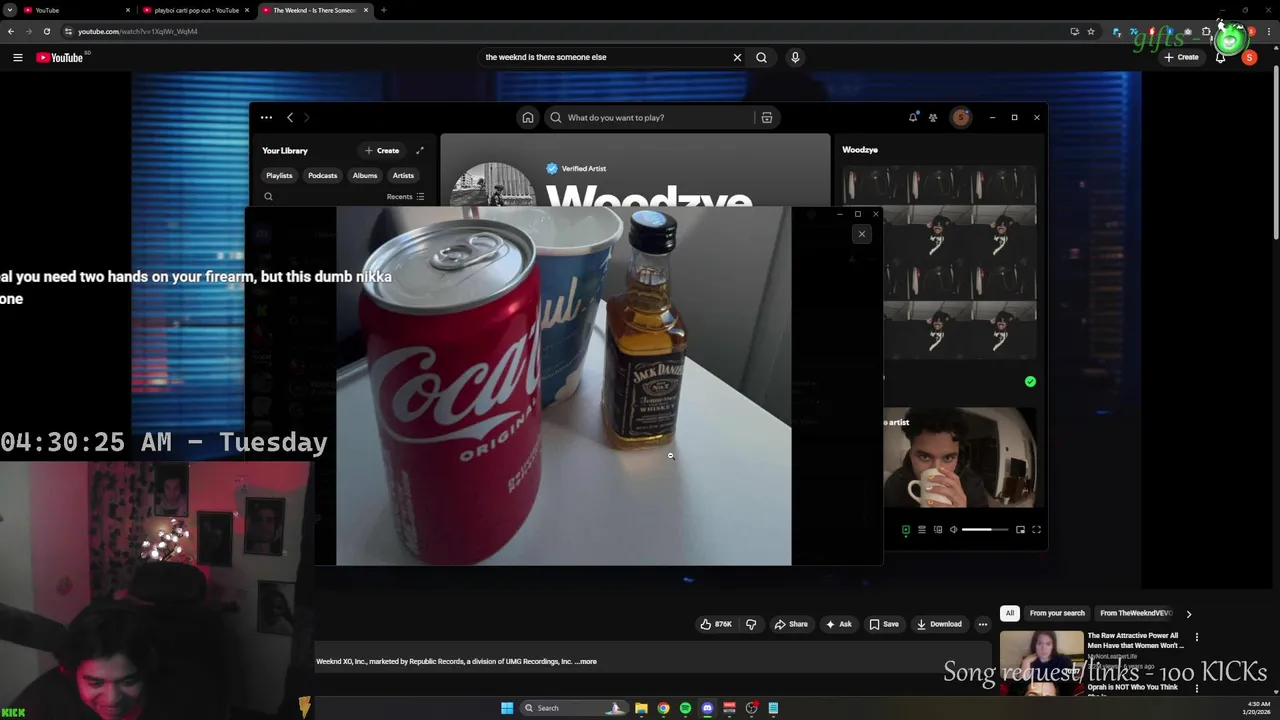Open Spotify's three-dot main menu

(x=266, y=117)
